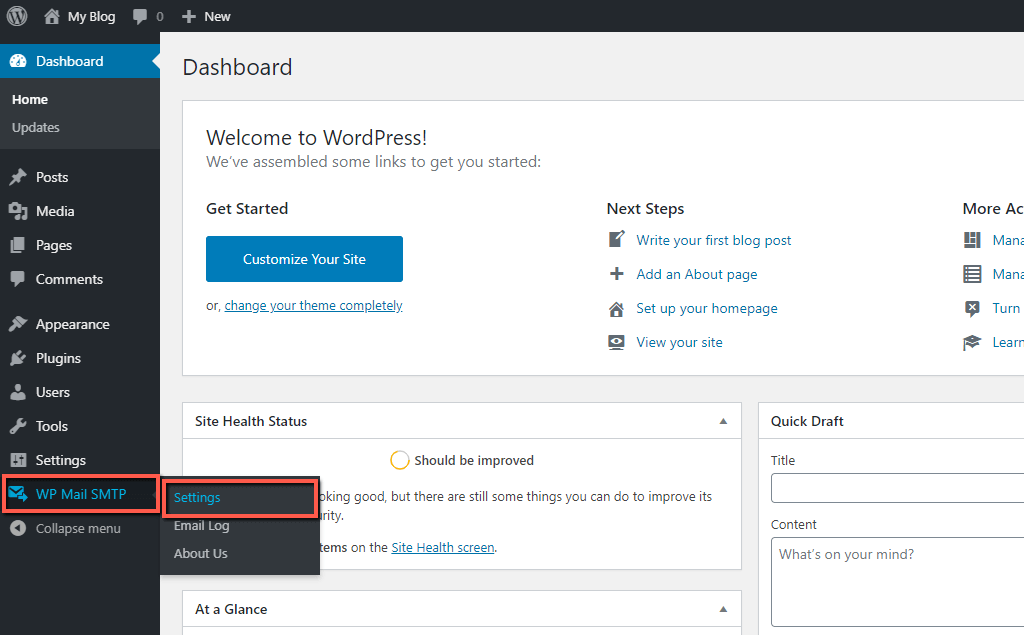
Task: Click the Tools wrench icon
Action: pos(18,426)
